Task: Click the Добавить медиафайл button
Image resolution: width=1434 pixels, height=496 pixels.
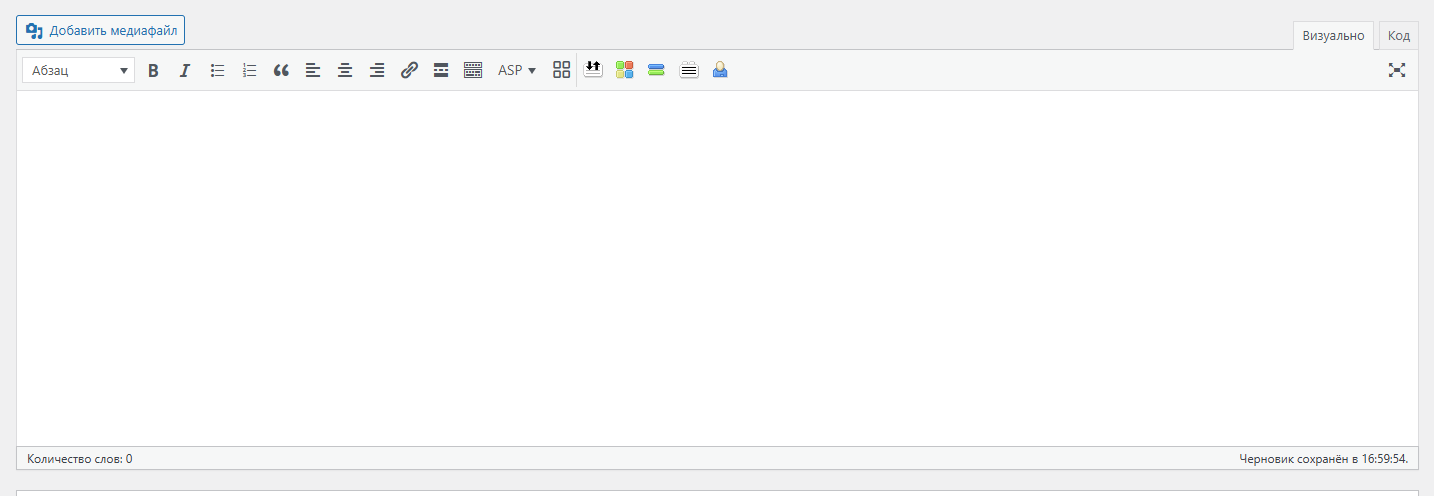Action: coord(100,30)
